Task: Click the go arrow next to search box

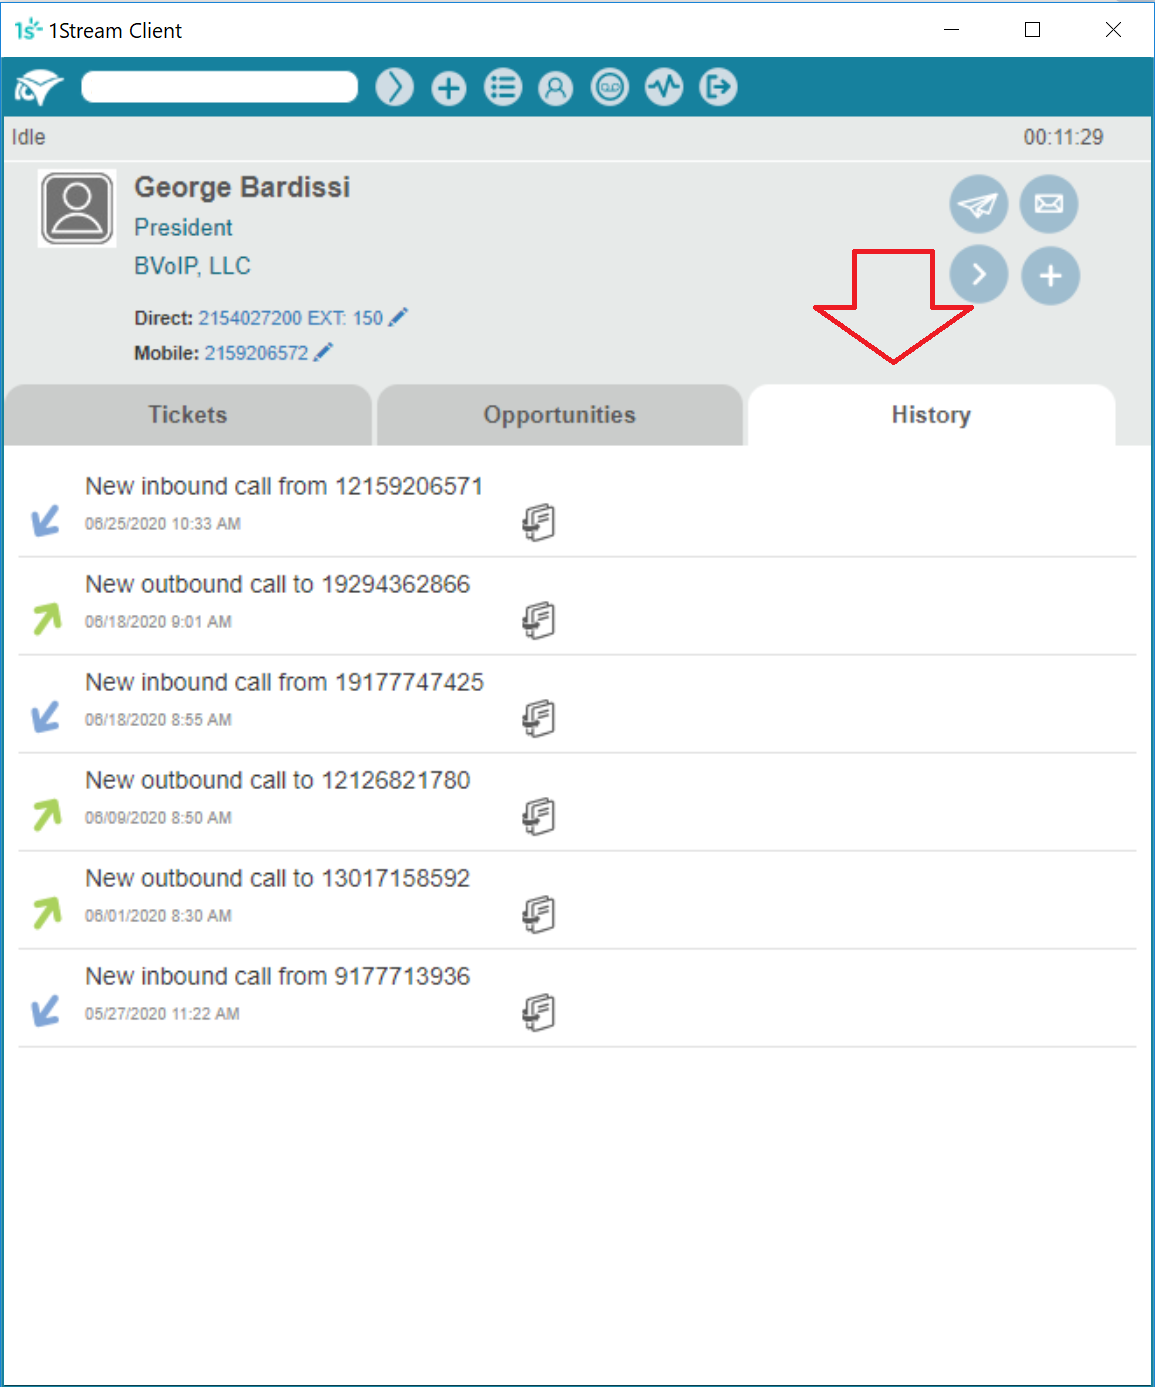Action: pyautogui.click(x=395, y=87)
